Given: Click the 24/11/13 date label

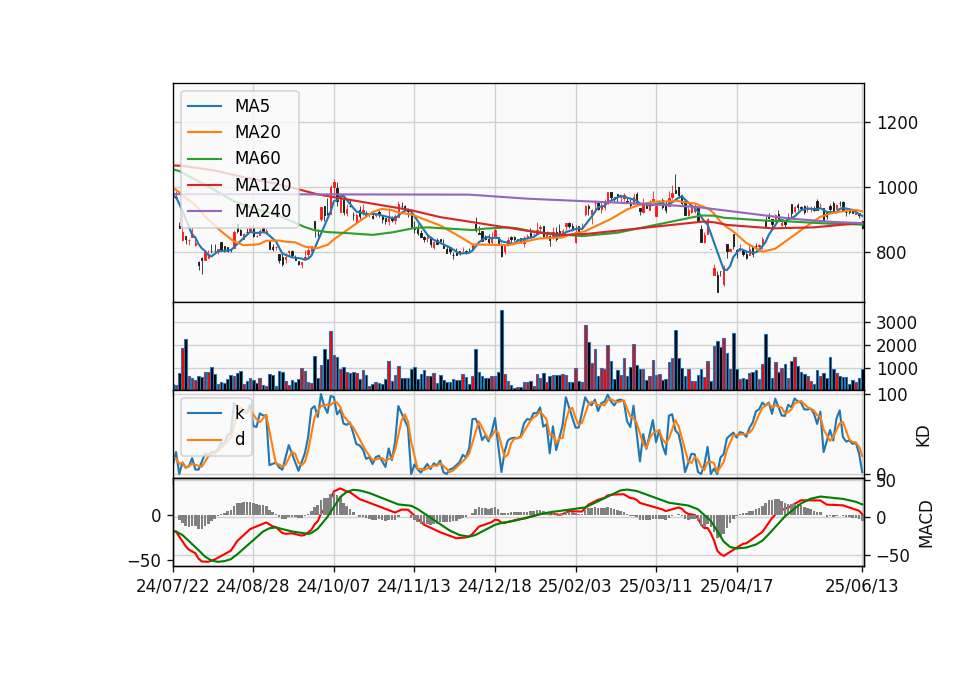Looking at the screenshot, I should click(414, 587).
